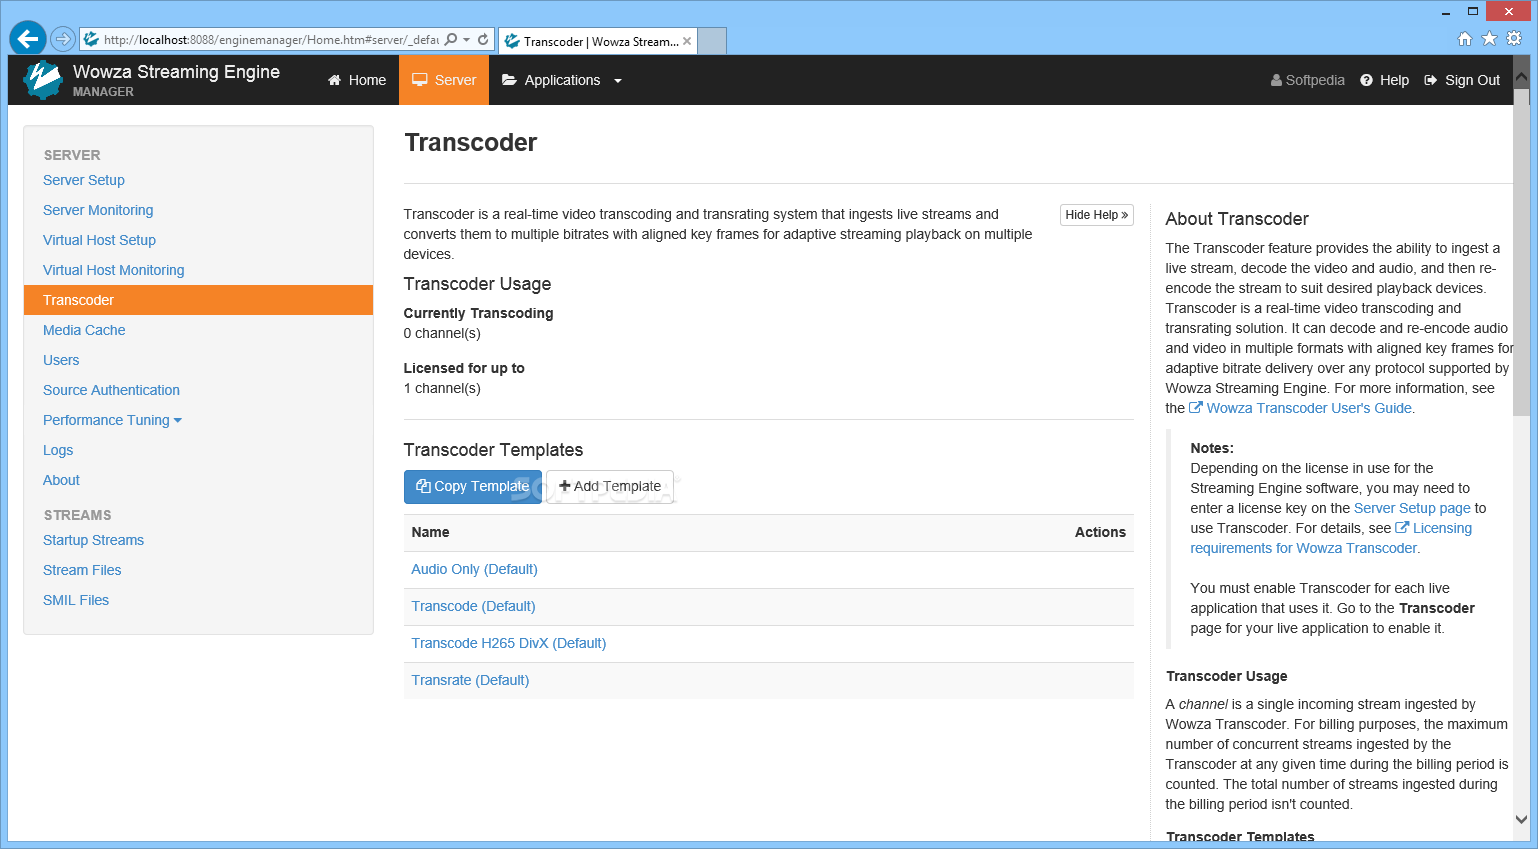Viewport: 1538px width, 849px height.
Task: Click the '1 channel(s)' licensed value
Action: (442, 388)
